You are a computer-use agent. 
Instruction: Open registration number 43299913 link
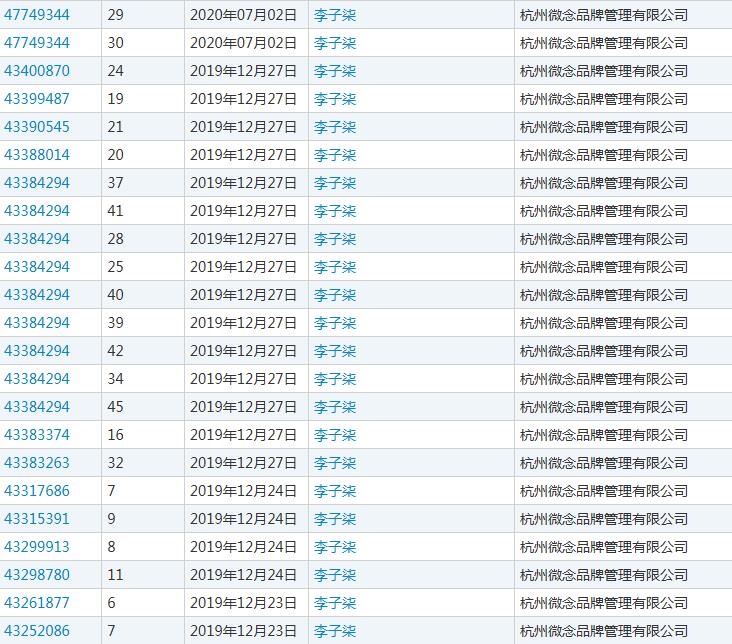pos(37,547)
